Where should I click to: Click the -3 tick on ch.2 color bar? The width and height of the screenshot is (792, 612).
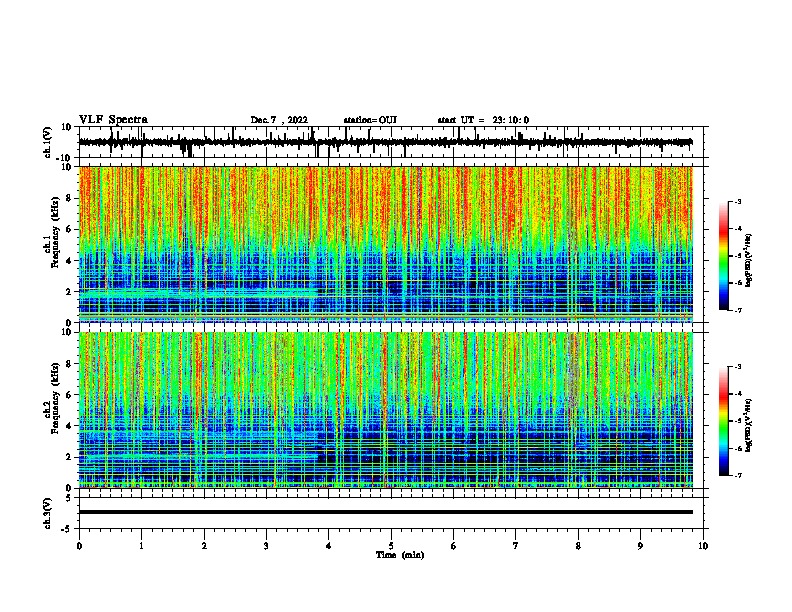point(737,367)
